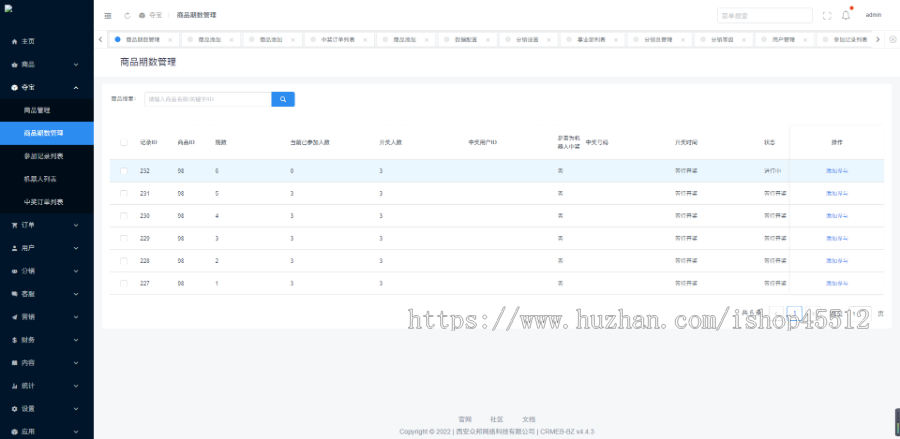Focus the 商品搜索 keyword input field
Viewport: 900px width, 439px height.
[x=207, y=100]
